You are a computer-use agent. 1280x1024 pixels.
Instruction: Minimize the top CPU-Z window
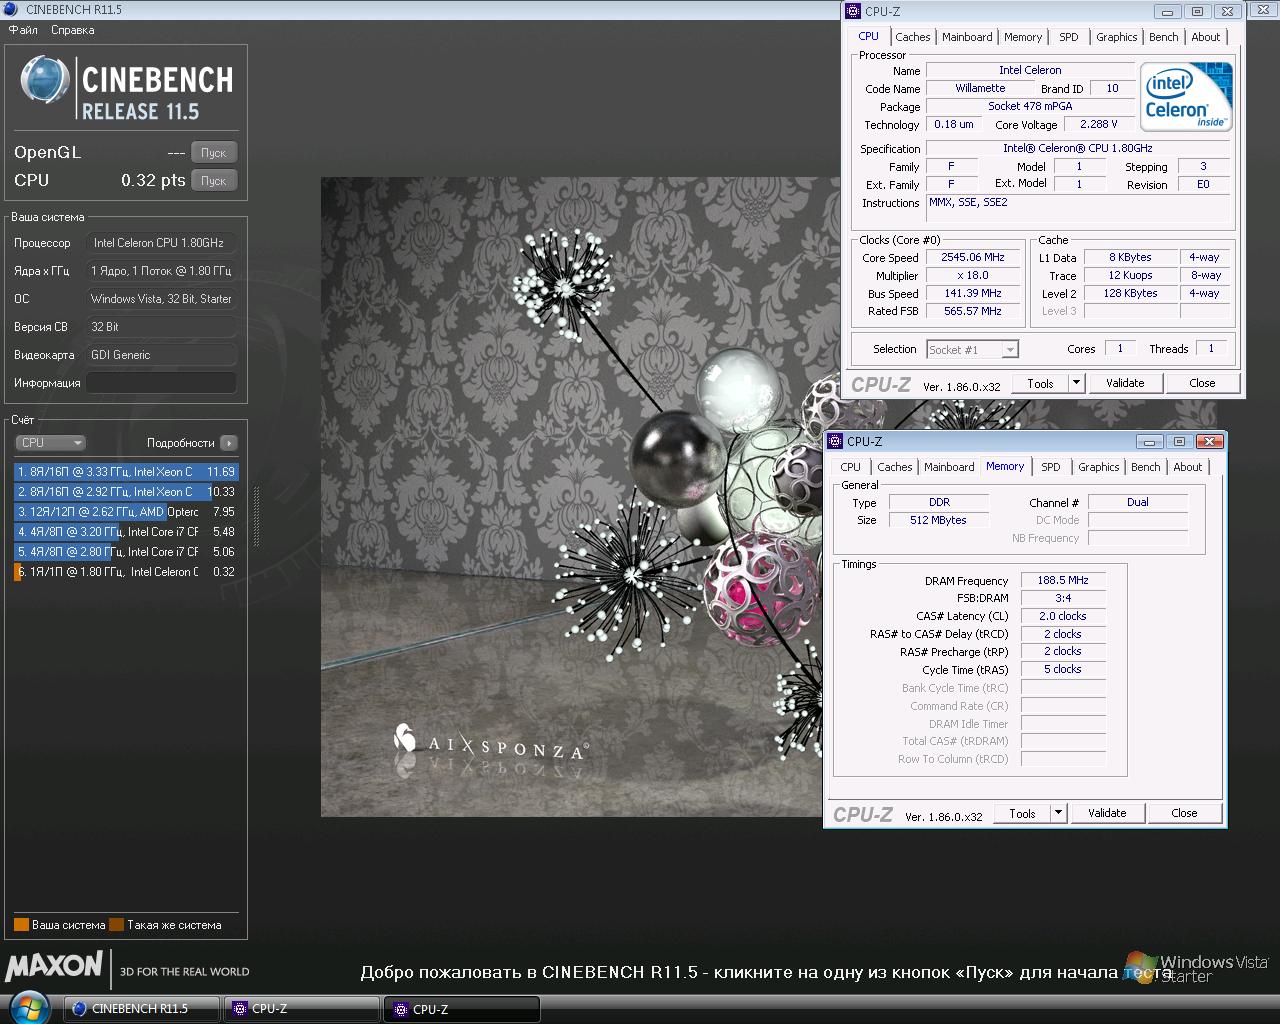(x=1168, y=12)
